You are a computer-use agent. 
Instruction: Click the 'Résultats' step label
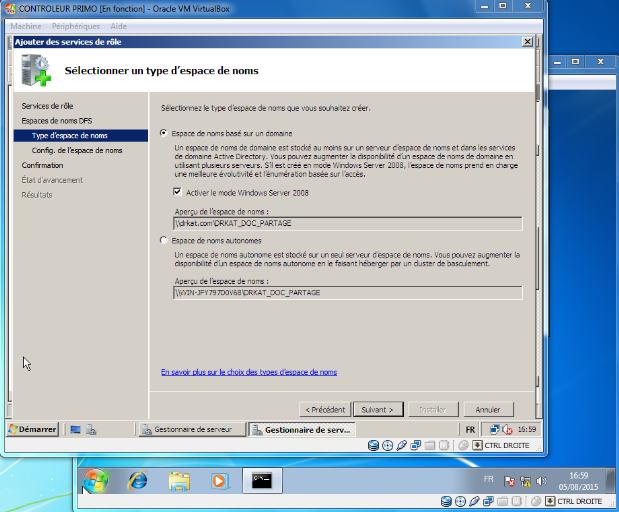click(x=37, y=195)
